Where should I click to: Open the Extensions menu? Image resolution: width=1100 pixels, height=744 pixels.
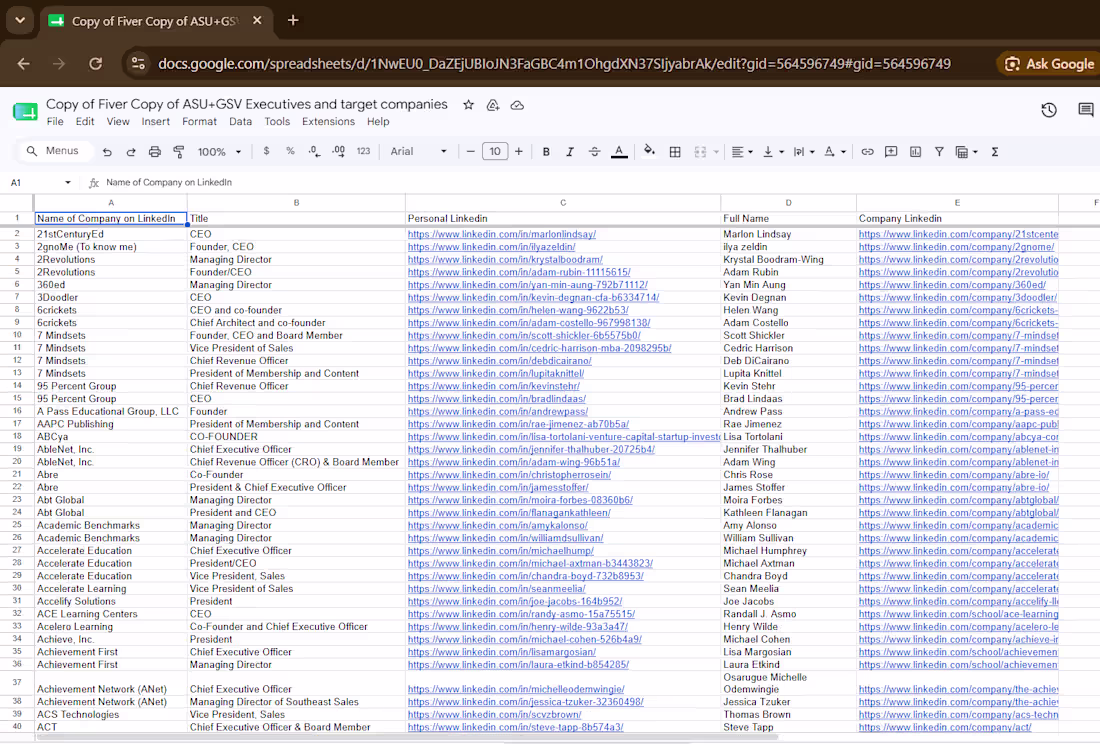click(328, 121)
